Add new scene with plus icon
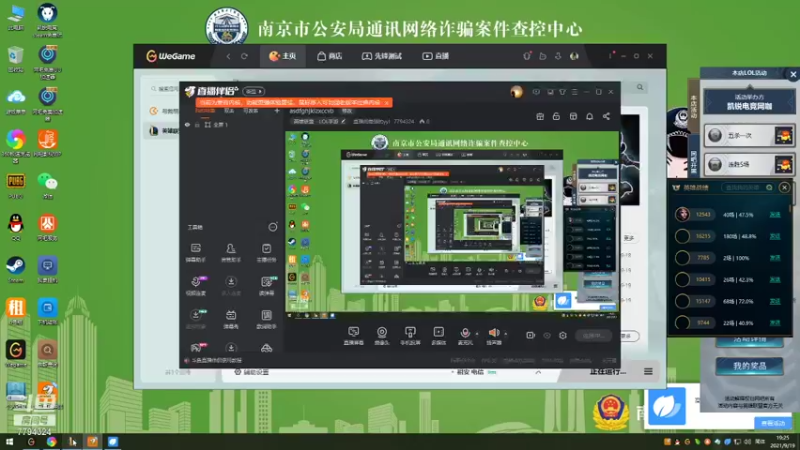 coord(277,111)
